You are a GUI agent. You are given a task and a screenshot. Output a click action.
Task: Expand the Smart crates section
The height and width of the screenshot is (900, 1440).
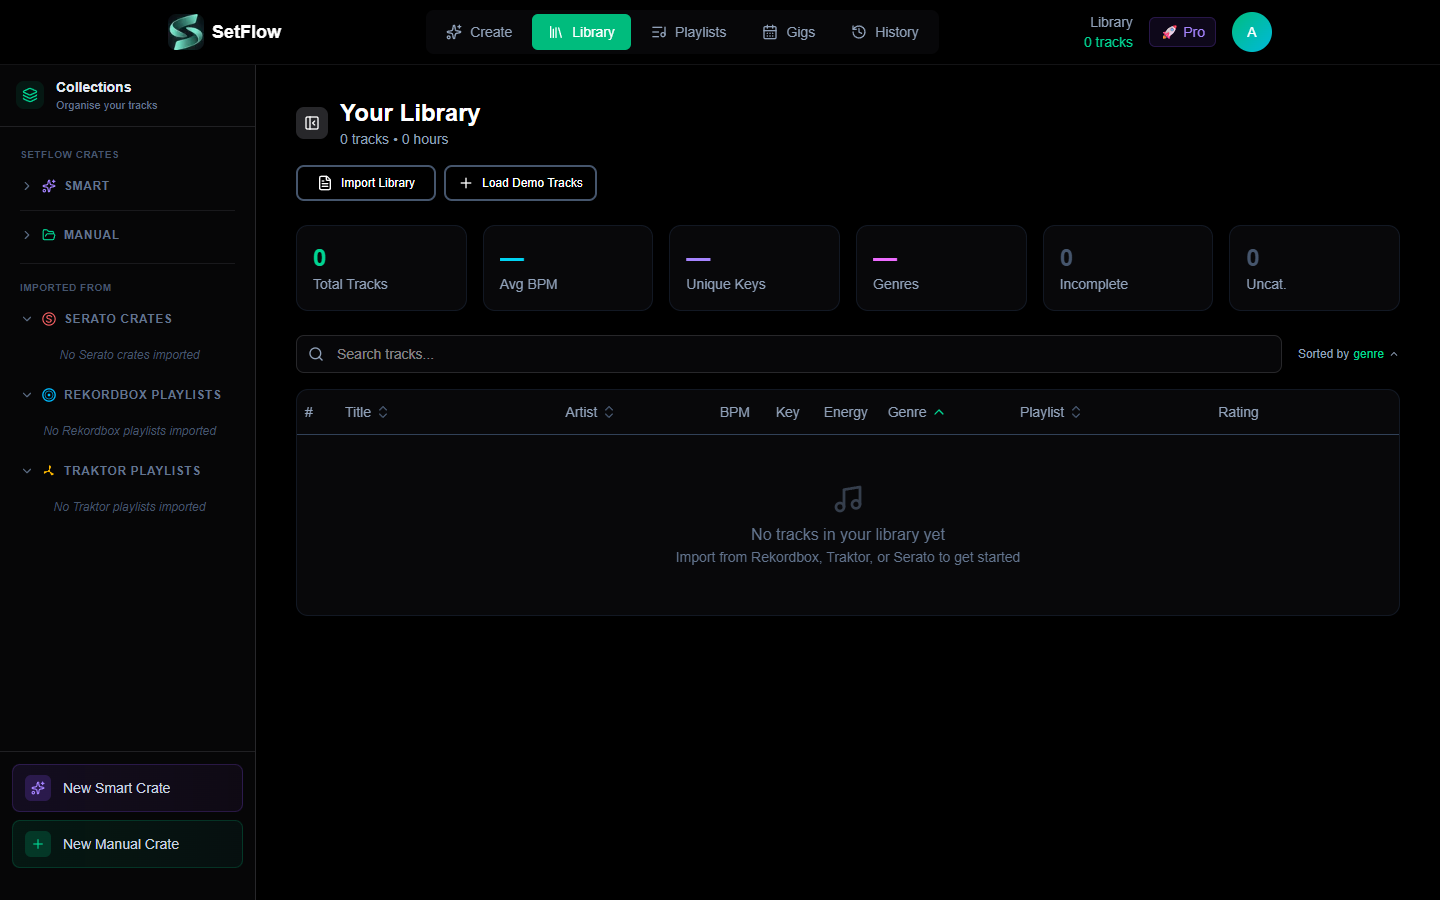(x=27, y=186)
